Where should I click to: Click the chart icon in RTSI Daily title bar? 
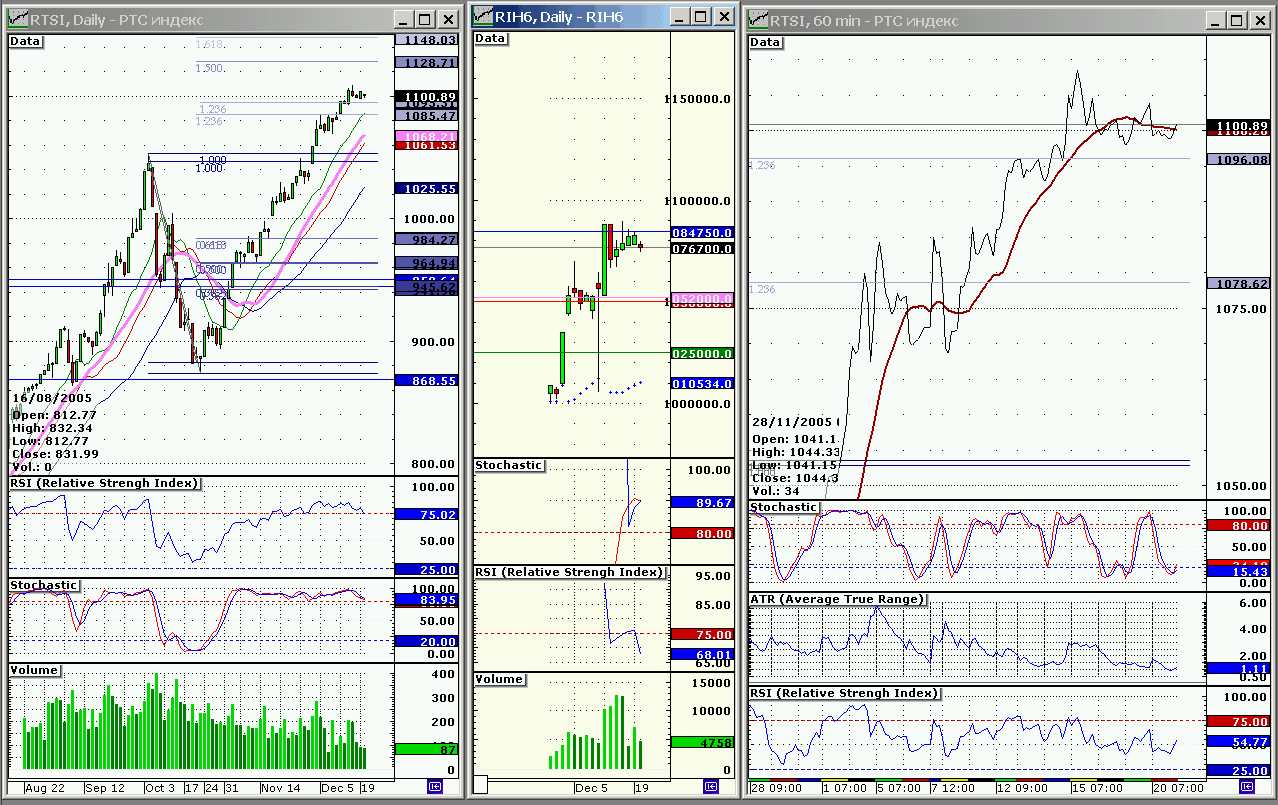point(17,19)
